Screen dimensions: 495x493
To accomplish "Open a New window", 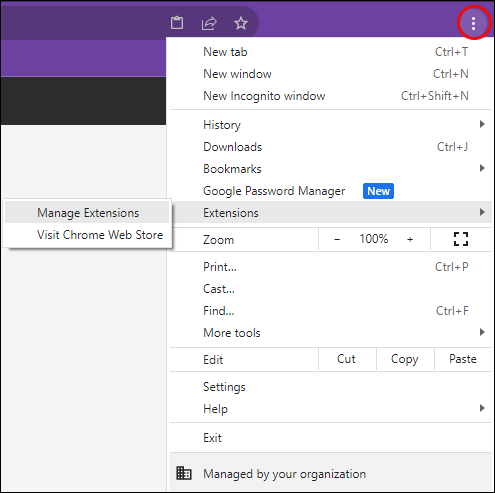I will pos(330,74).
